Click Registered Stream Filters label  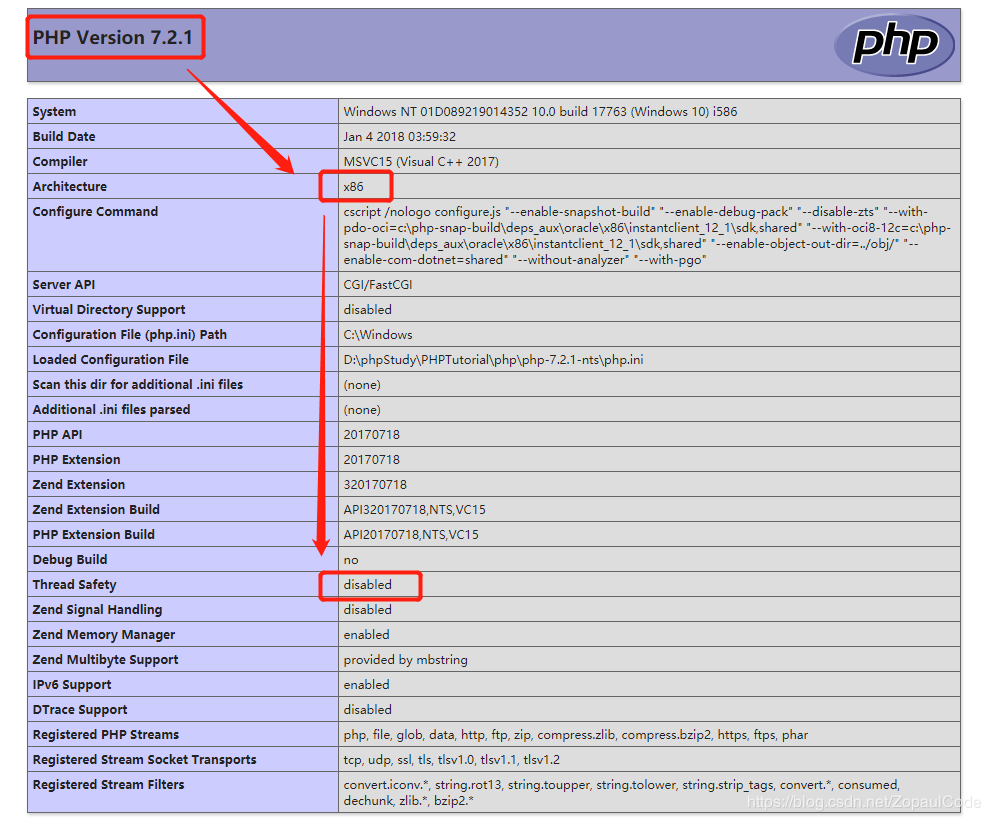click(x=109, y=785)
